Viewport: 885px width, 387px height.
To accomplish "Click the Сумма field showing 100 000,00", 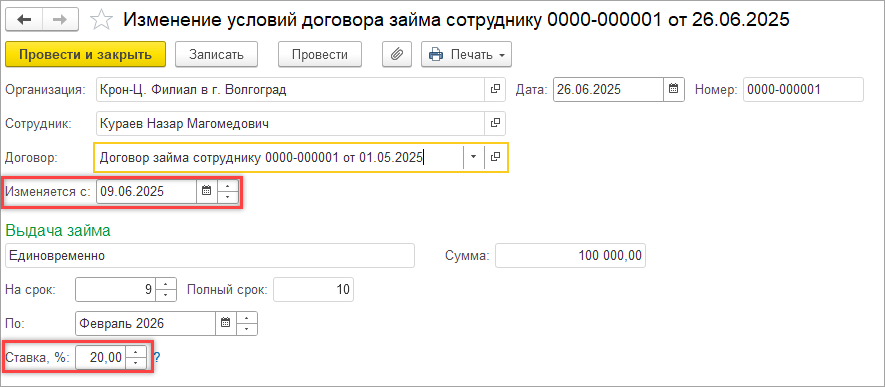I will (x=571, y=256).
